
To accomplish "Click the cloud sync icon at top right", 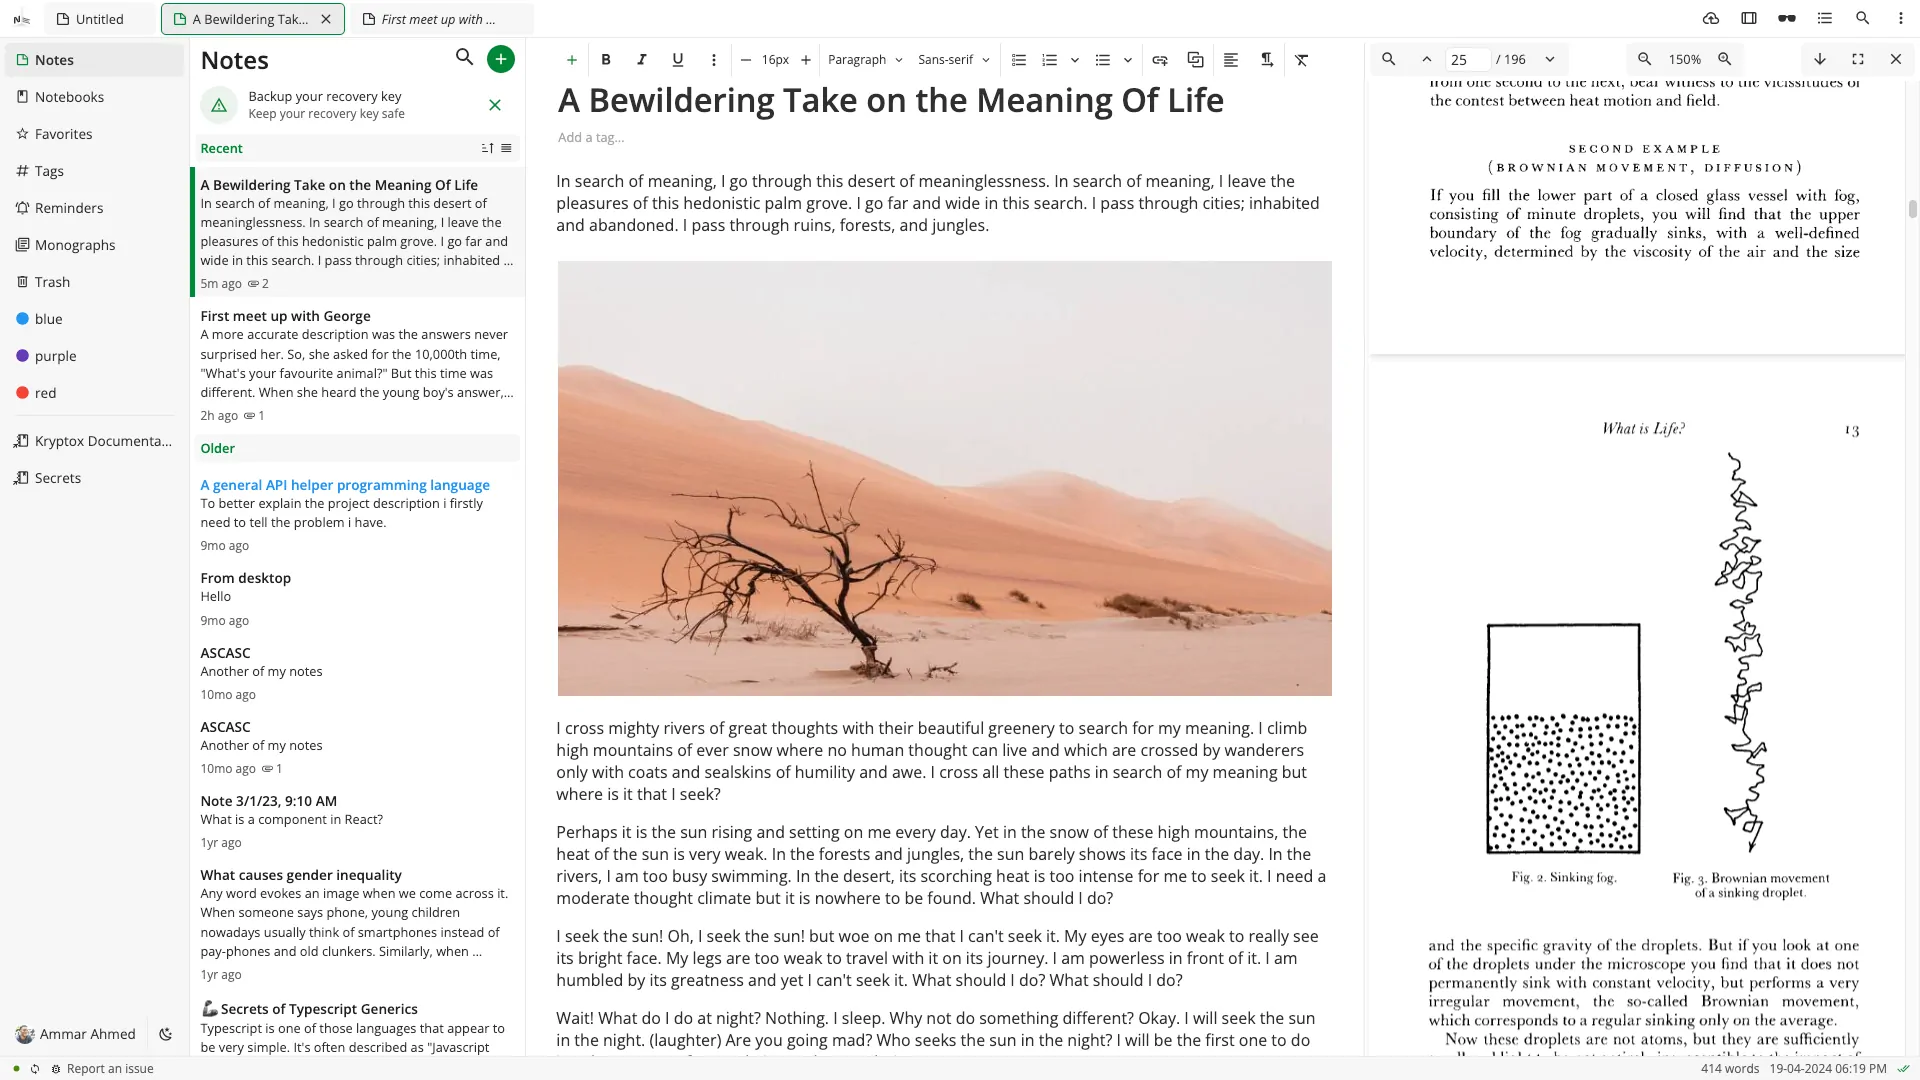I will pyautogui.click(x=1711, y=18).
